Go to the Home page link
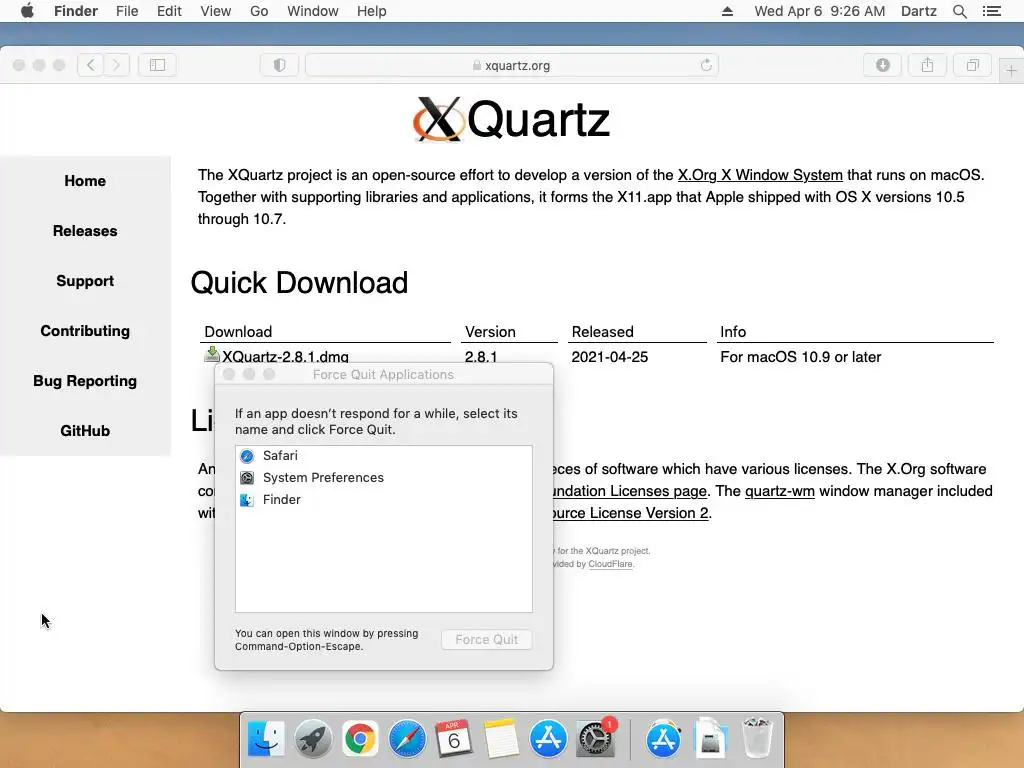Screen dimensions: 1024x768 [85, 181]
